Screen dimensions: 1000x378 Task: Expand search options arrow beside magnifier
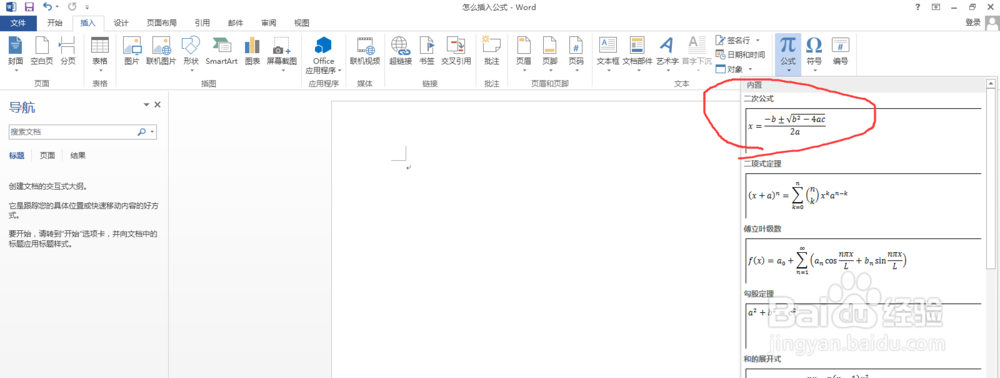[x=152, y=132]
